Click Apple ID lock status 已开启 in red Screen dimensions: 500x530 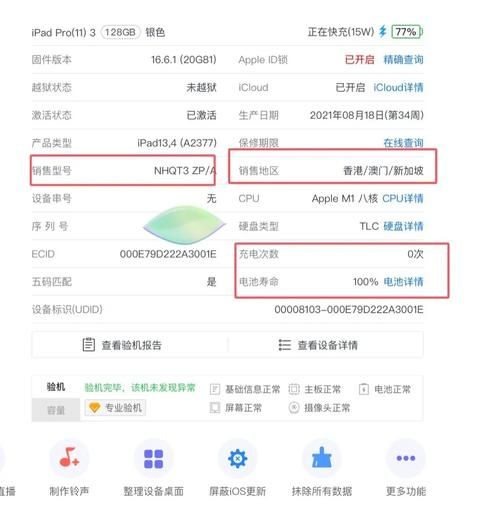click(359, 60)
